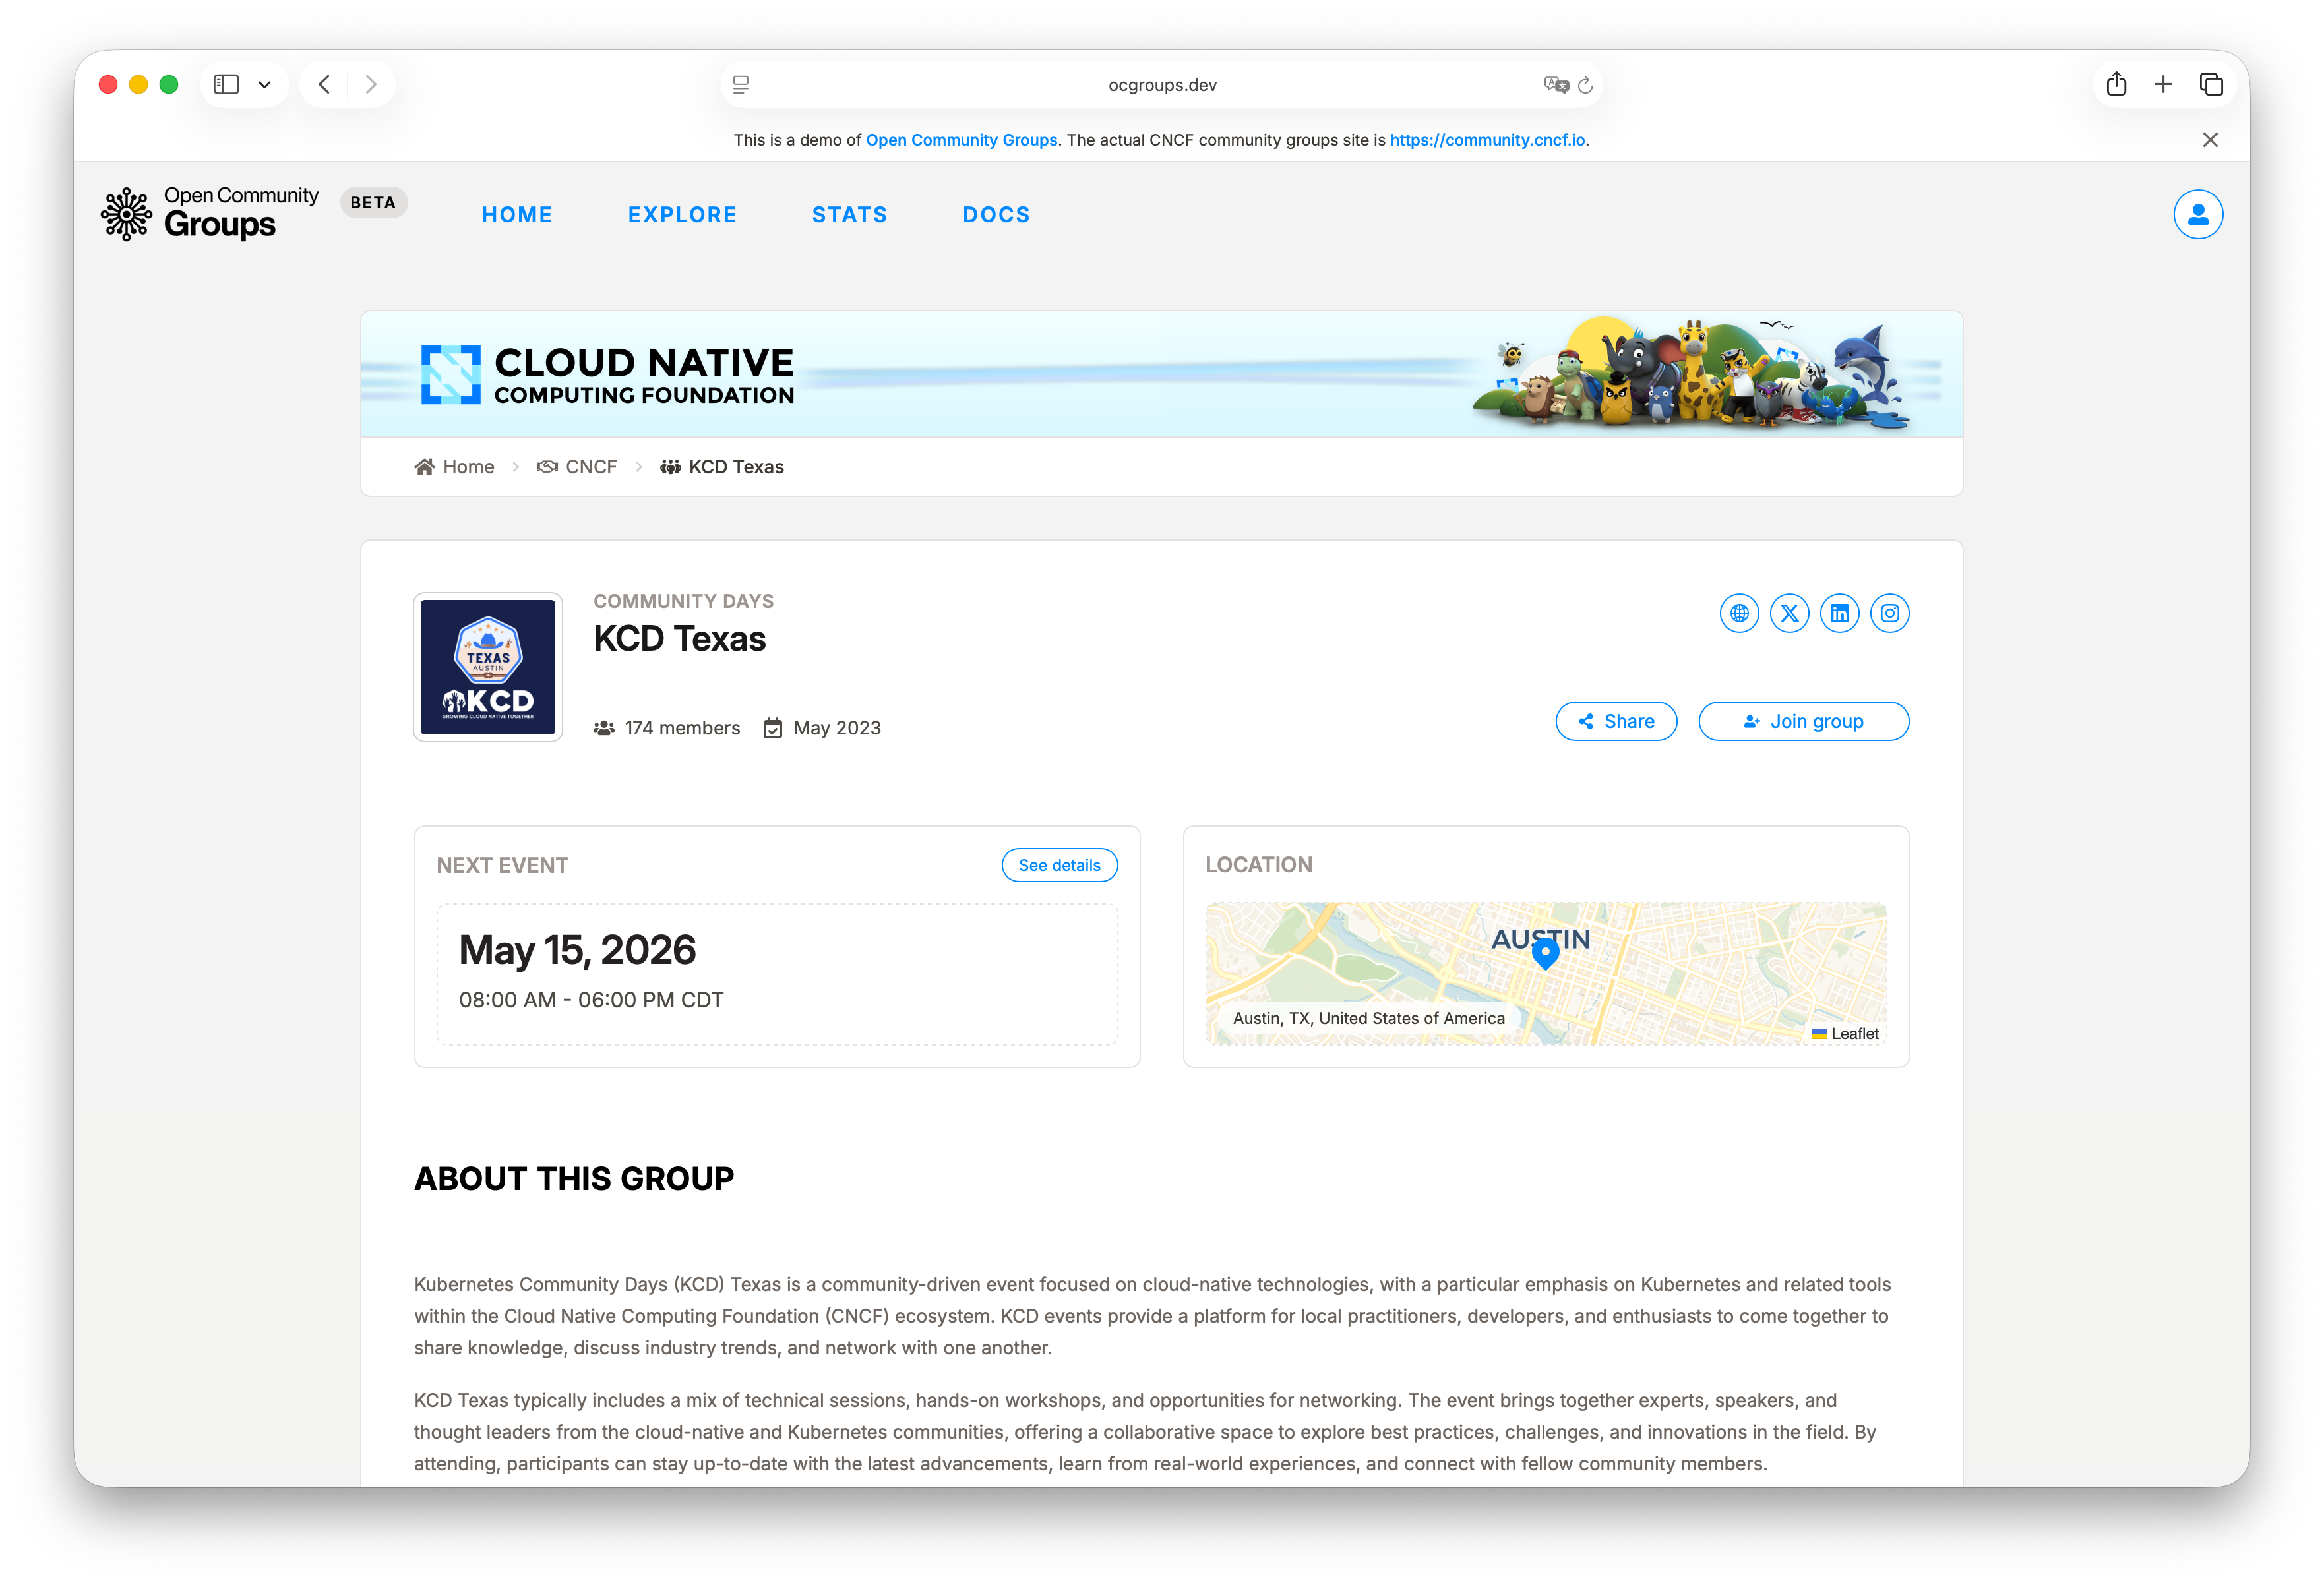Open the Open Community Groups link
2324x1585 pixels.
[x=961, y=140]
